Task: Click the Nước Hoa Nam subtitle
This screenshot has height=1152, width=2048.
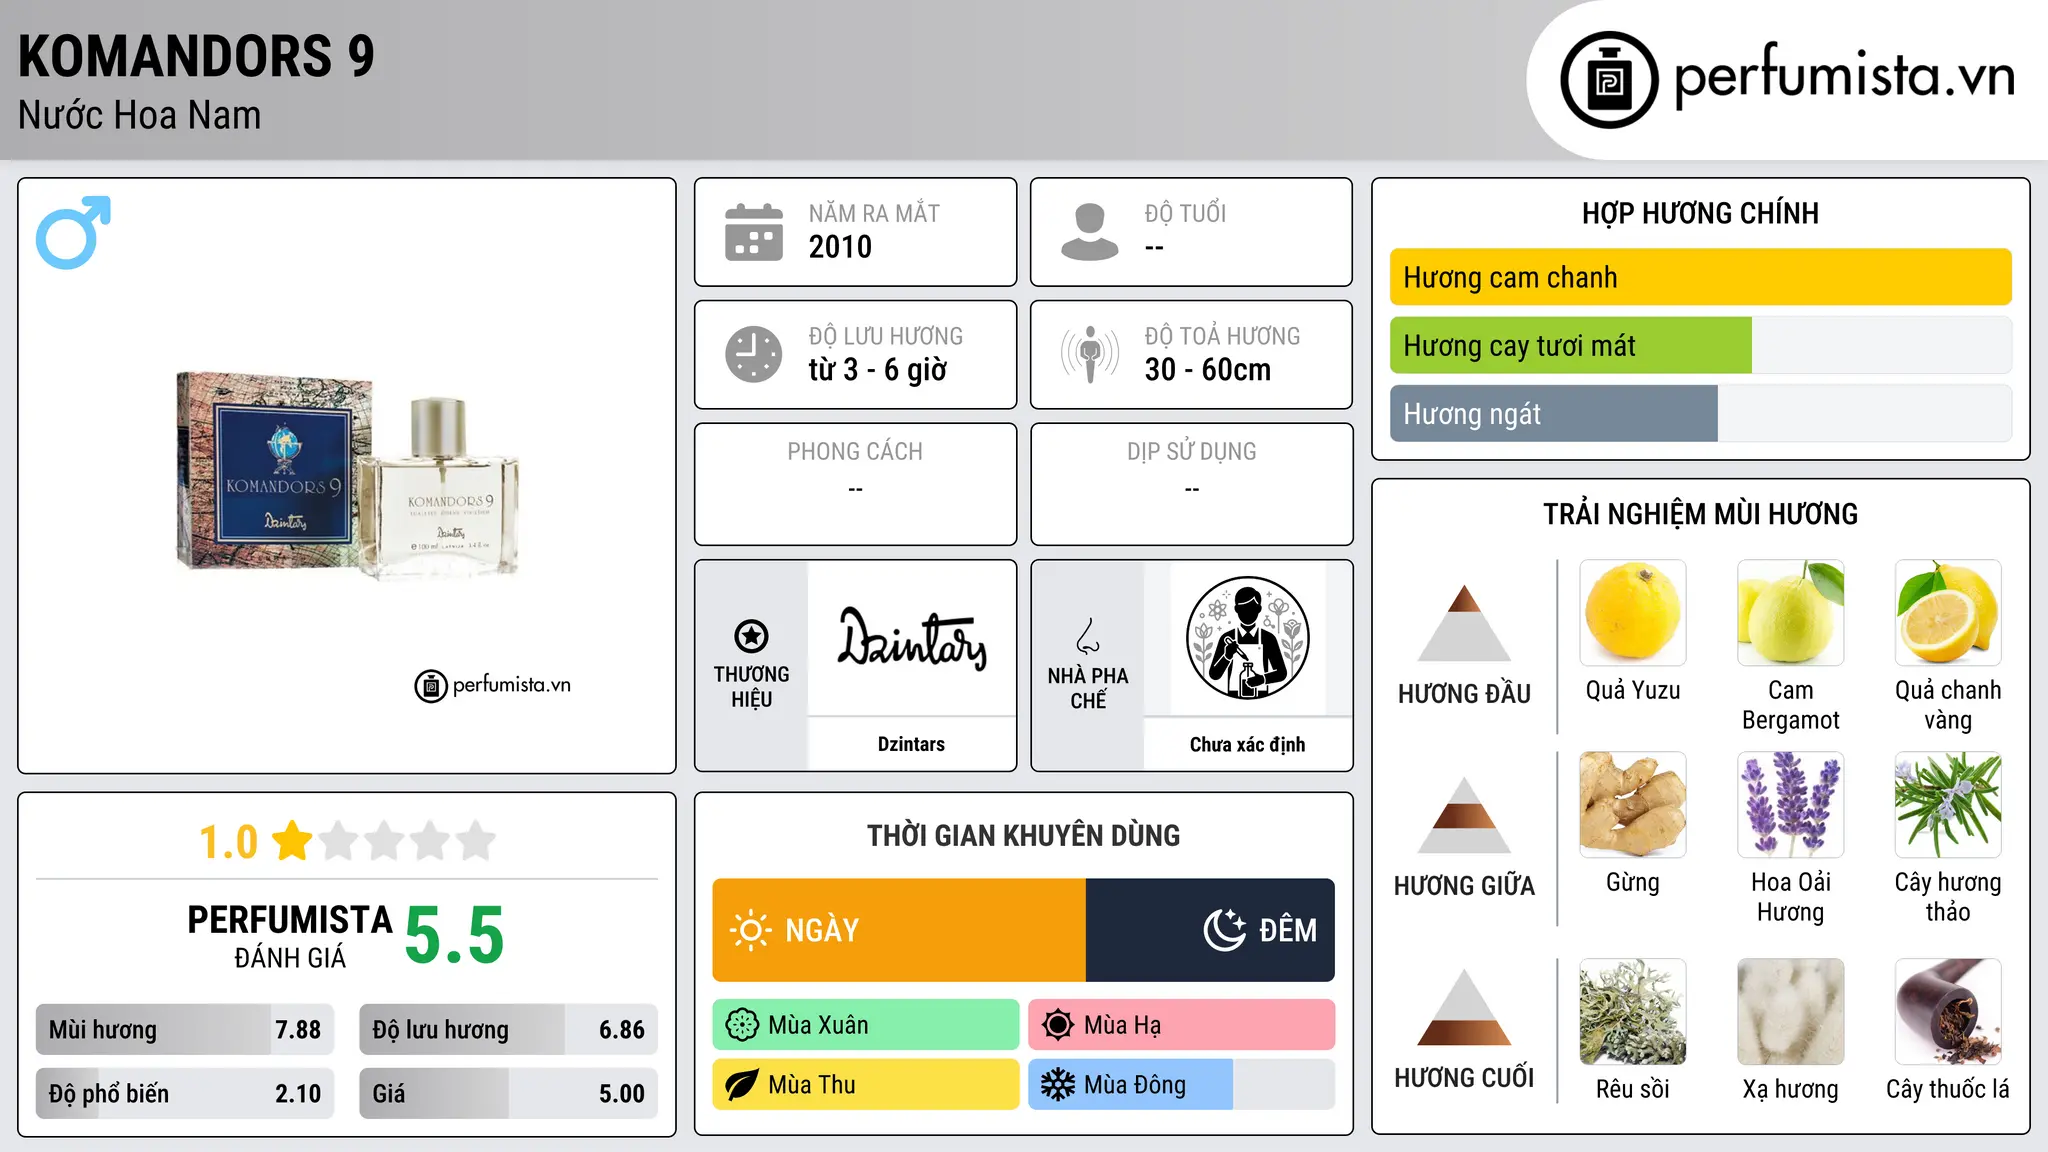Action: click(139, 115)
